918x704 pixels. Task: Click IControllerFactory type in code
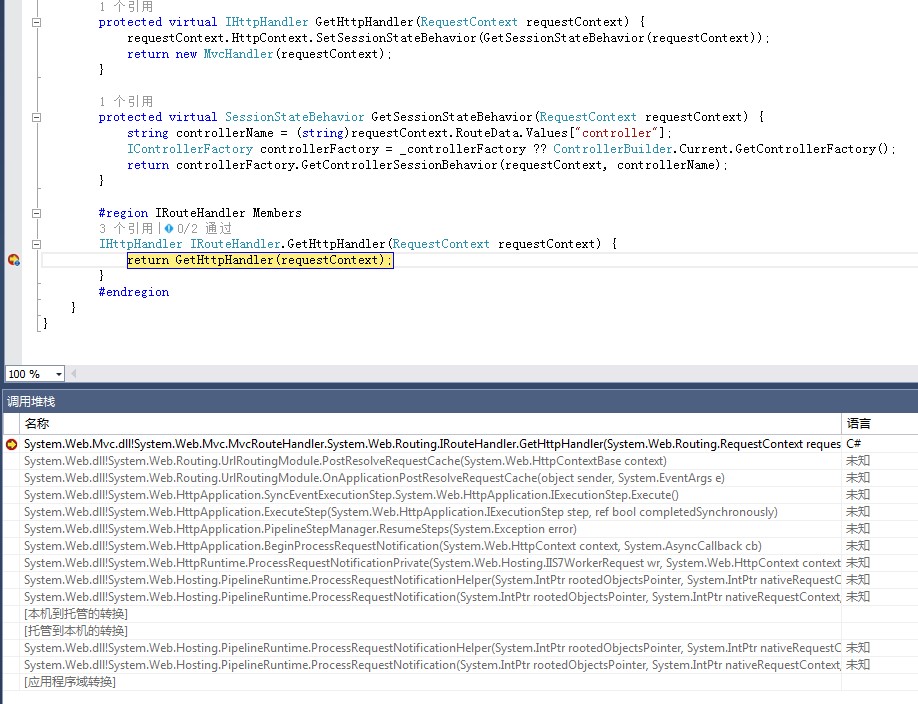(190, 149)
